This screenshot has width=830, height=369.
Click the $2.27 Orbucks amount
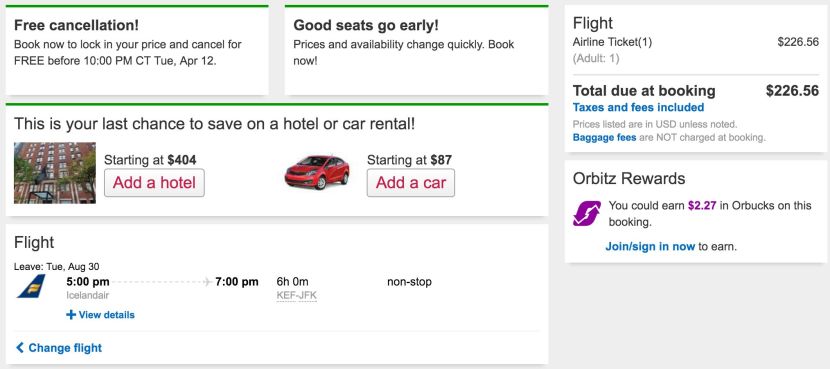(702, 205)
